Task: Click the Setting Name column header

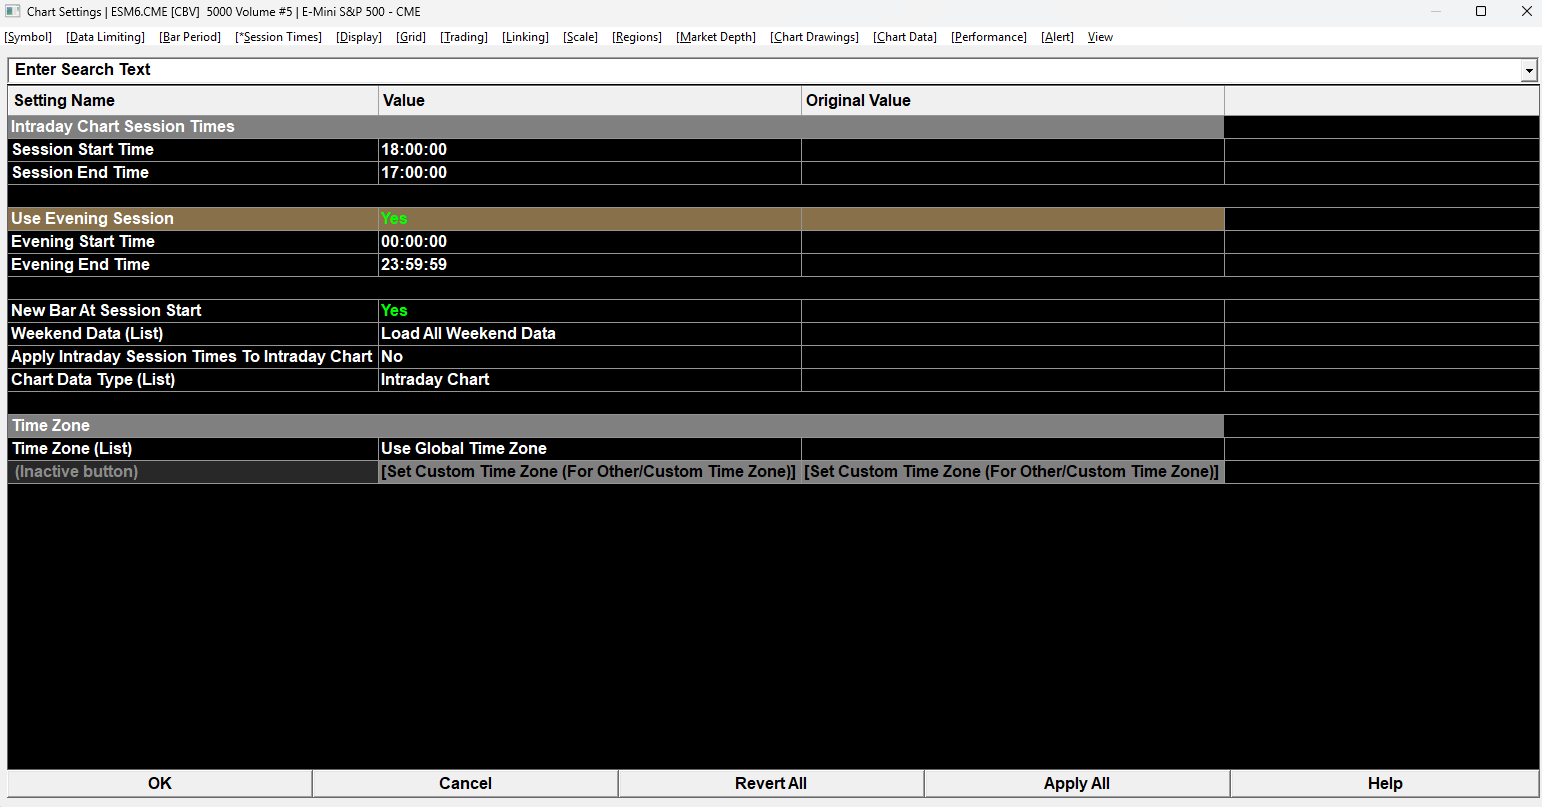Action: point(193,101)
